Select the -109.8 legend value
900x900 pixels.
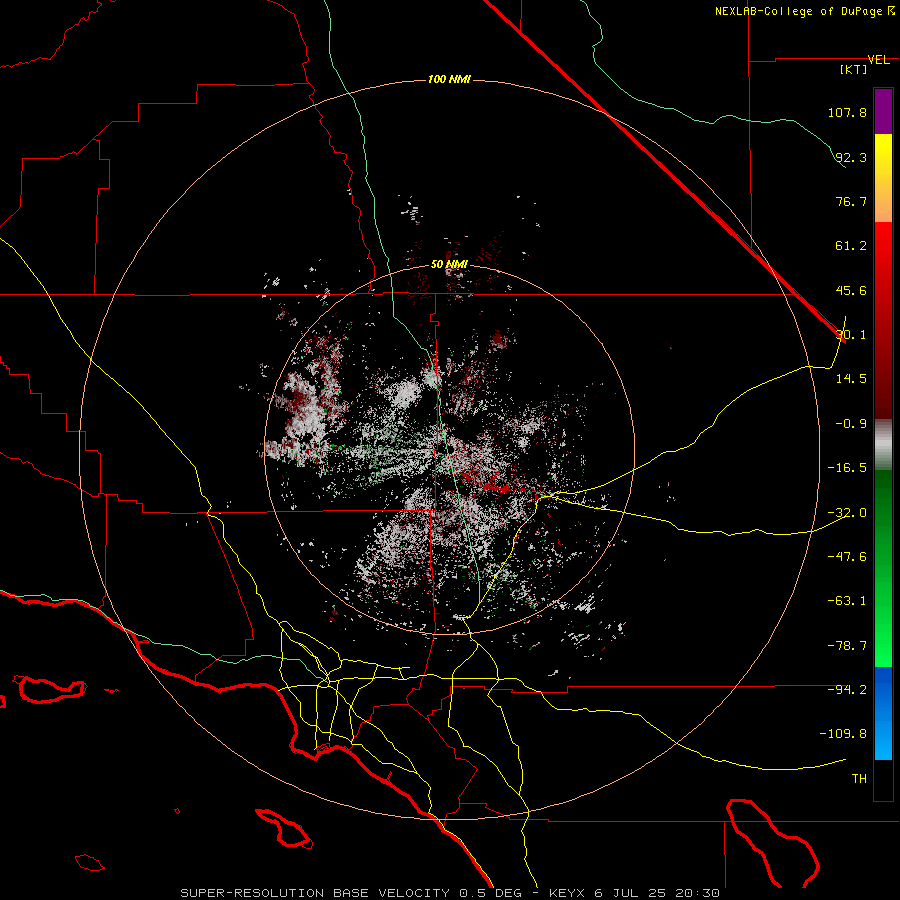point(844,734)
